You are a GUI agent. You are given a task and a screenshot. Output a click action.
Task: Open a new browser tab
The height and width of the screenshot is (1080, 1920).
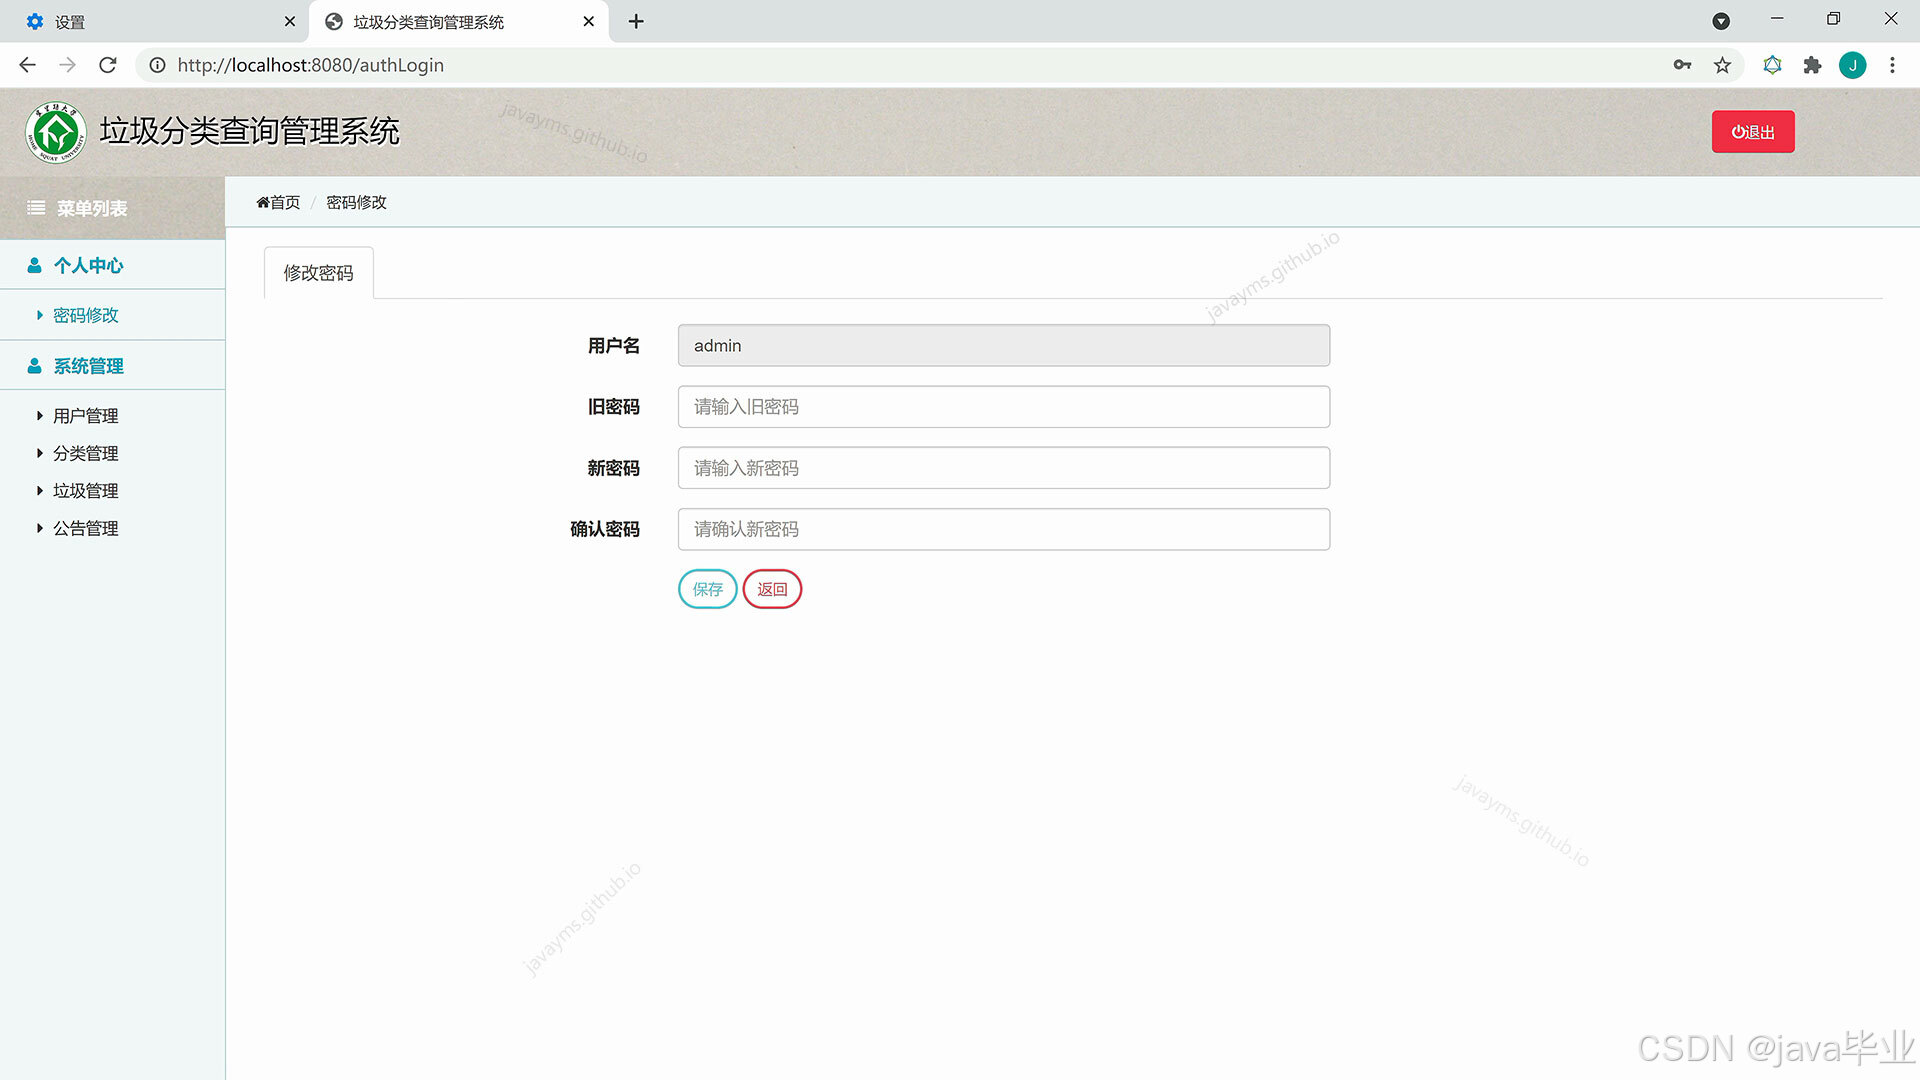pyautogui.click(x=636, y=21)
